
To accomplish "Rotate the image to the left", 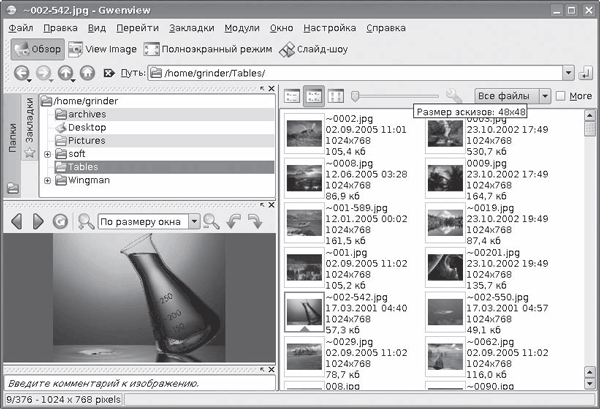I will (x=233, y=221).
